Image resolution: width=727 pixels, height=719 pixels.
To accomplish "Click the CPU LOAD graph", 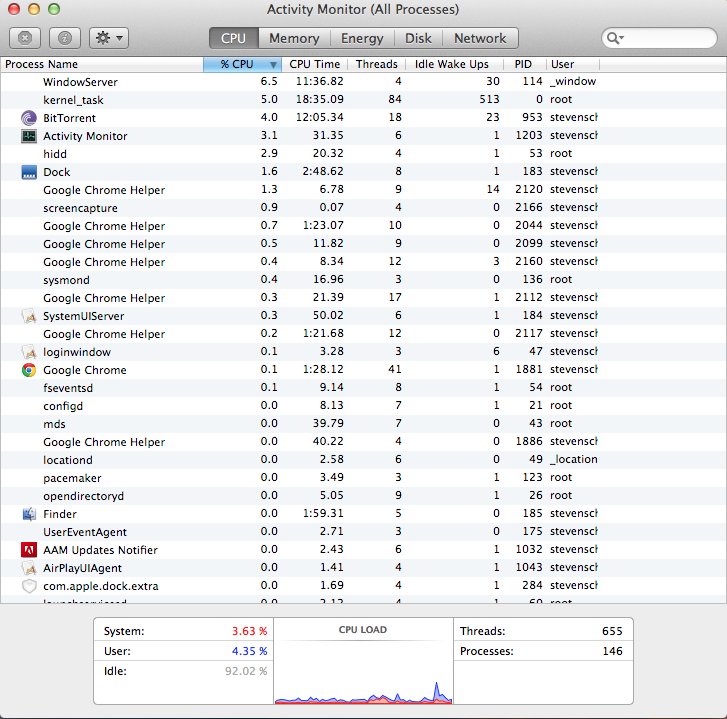I will [x=363, y=672].
